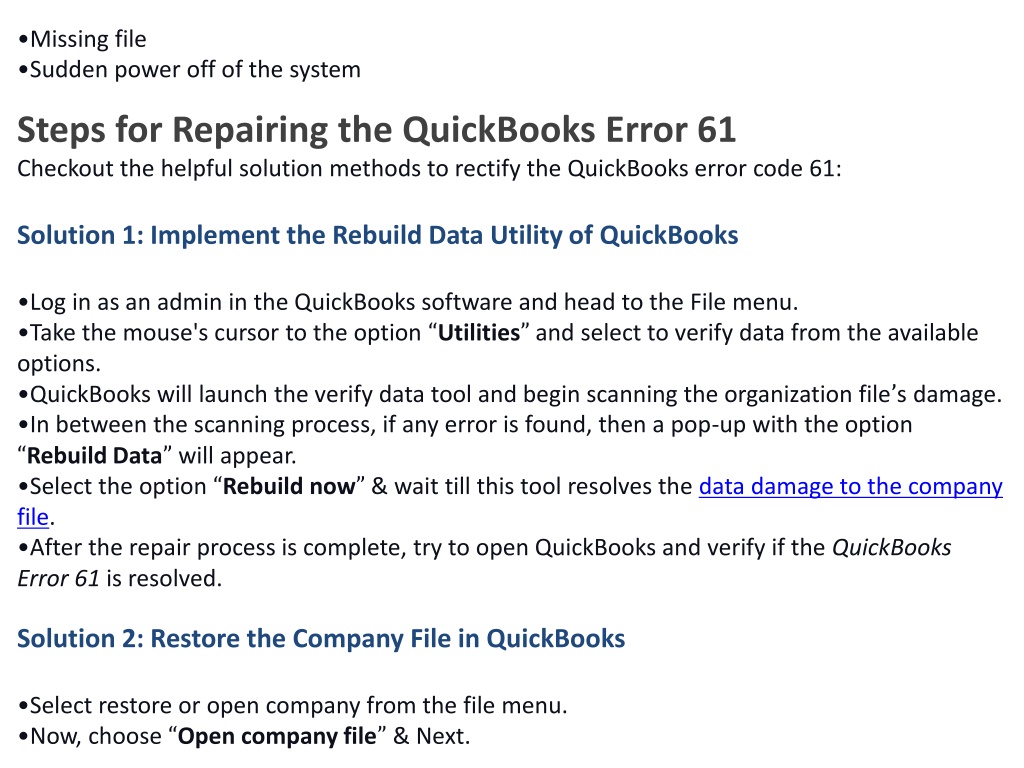Click the bold Open company file text
Screen dimensions: 1024x768
click(277, 737)
